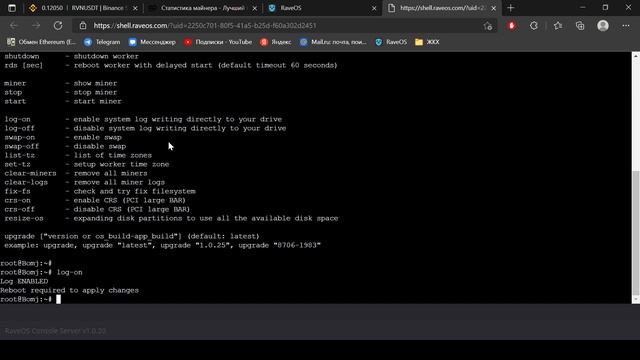Click the 'clear-logs' help entry

pos(26,182)
